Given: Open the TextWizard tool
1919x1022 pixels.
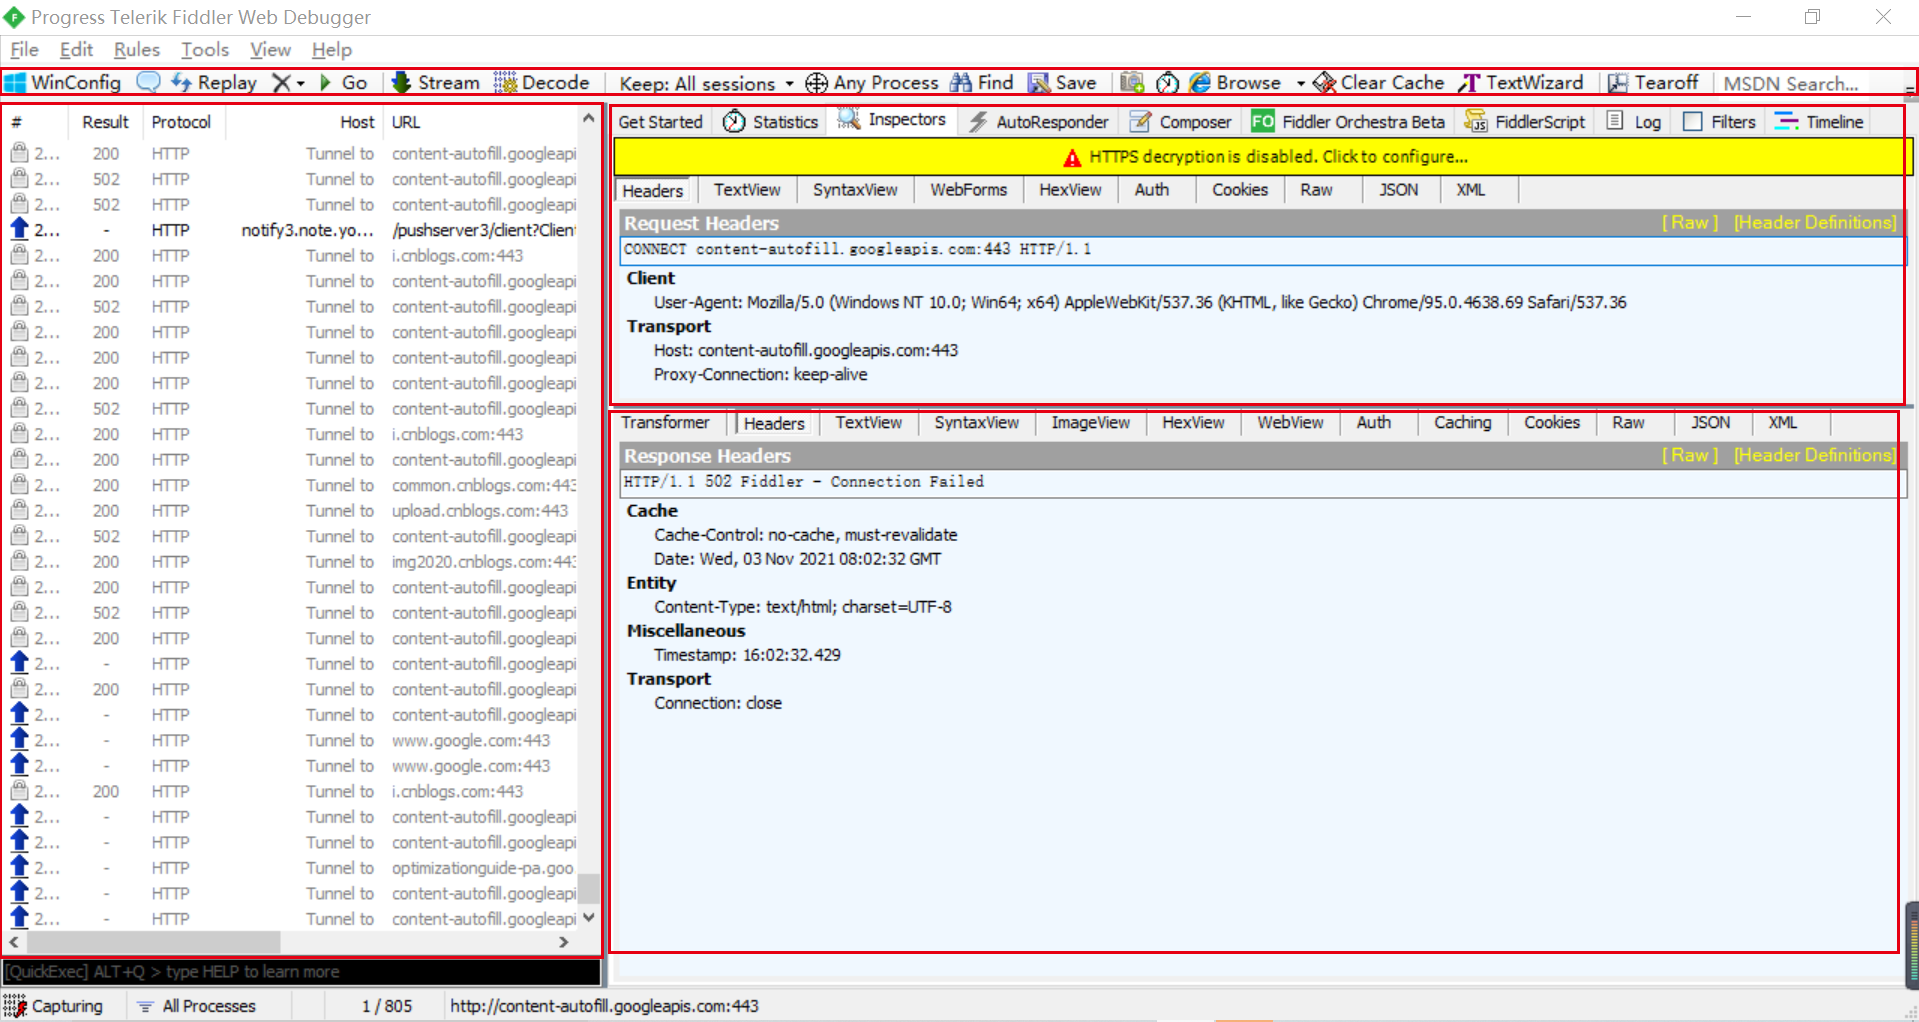Looking at the screenshot, I should 1521,83.
